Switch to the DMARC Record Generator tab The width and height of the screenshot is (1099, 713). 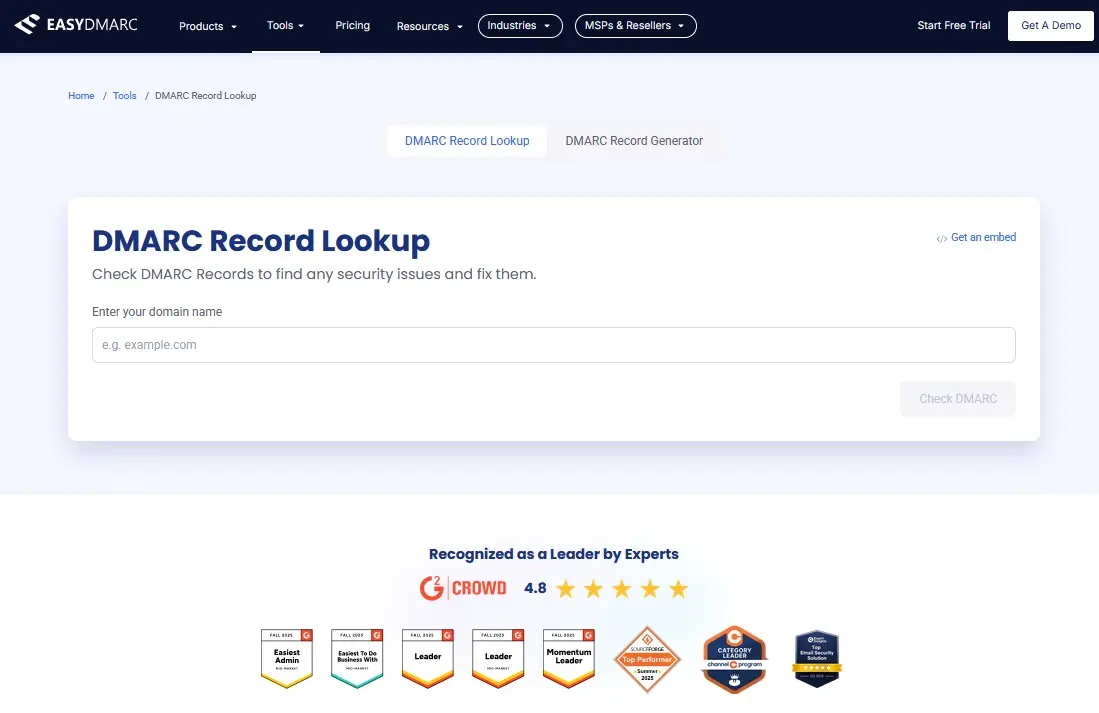634,141
